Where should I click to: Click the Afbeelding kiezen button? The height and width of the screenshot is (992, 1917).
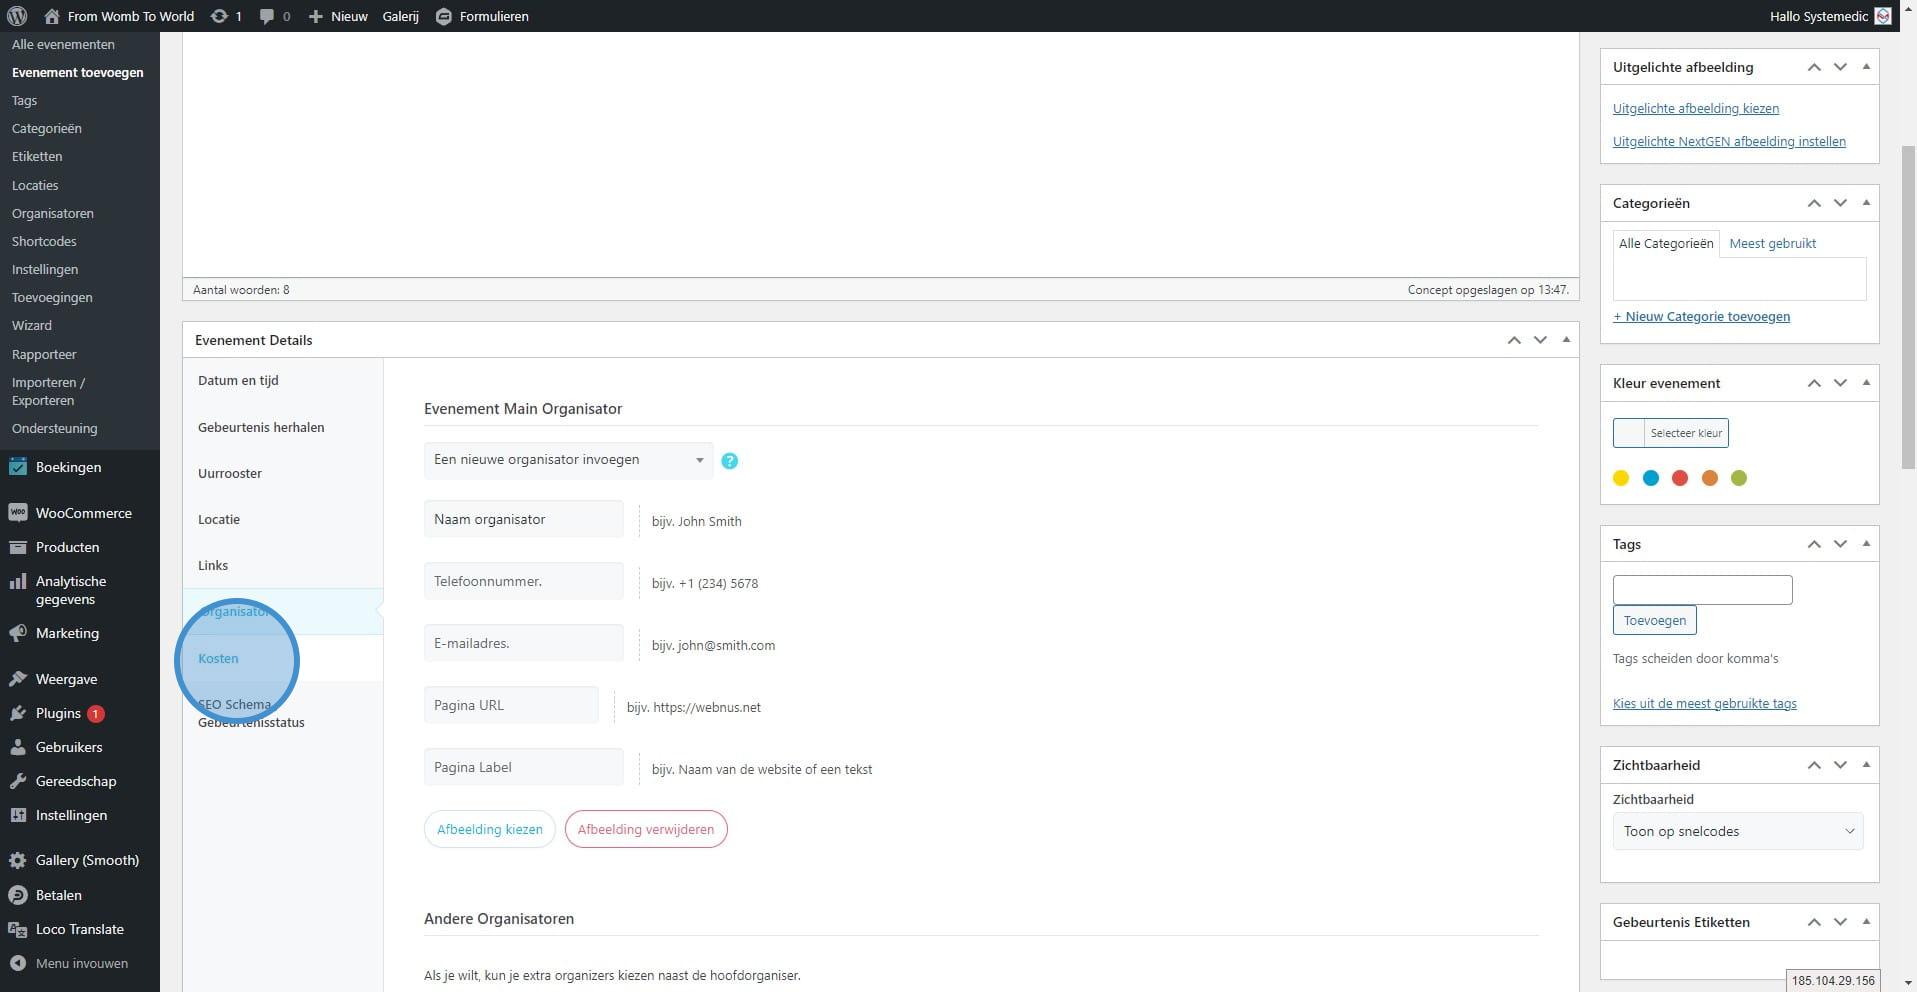point(489,829)
